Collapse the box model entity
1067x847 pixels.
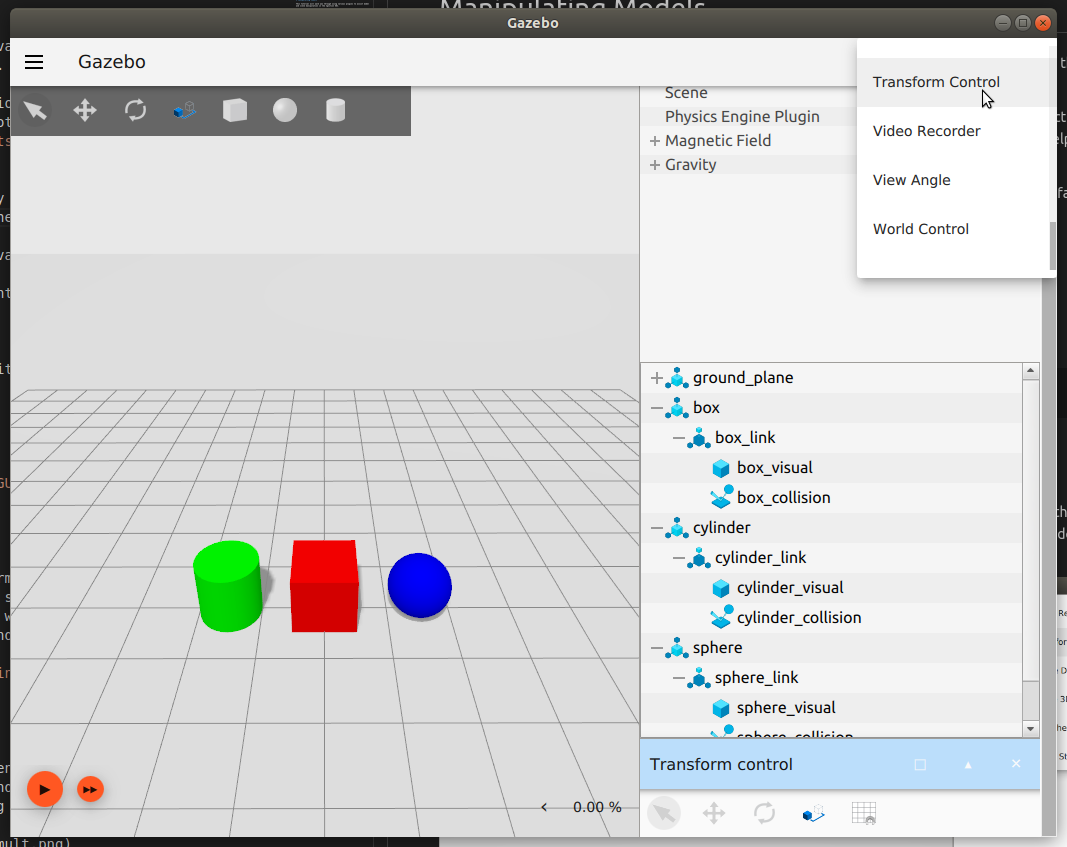pyautogui.click(x=656, y=408)
